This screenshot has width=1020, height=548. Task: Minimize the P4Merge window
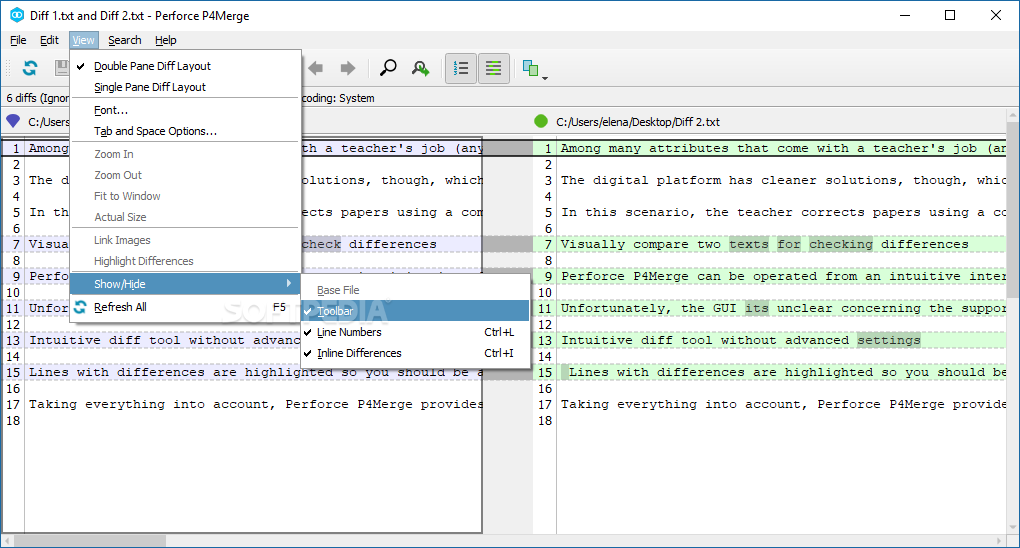tap(905, 15)
